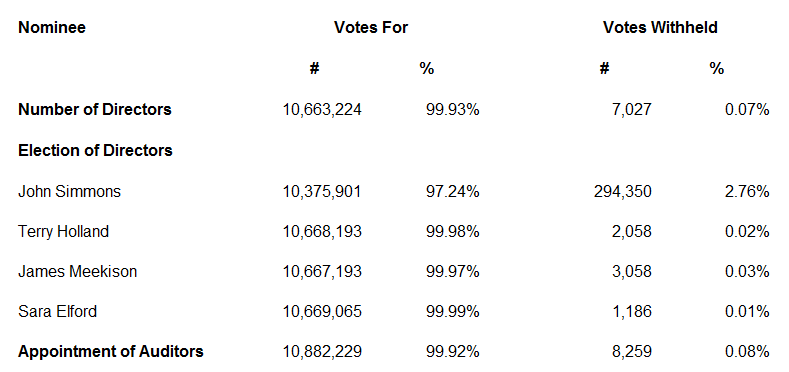Select John Simmons nominee name

click(x=69, y=191)
